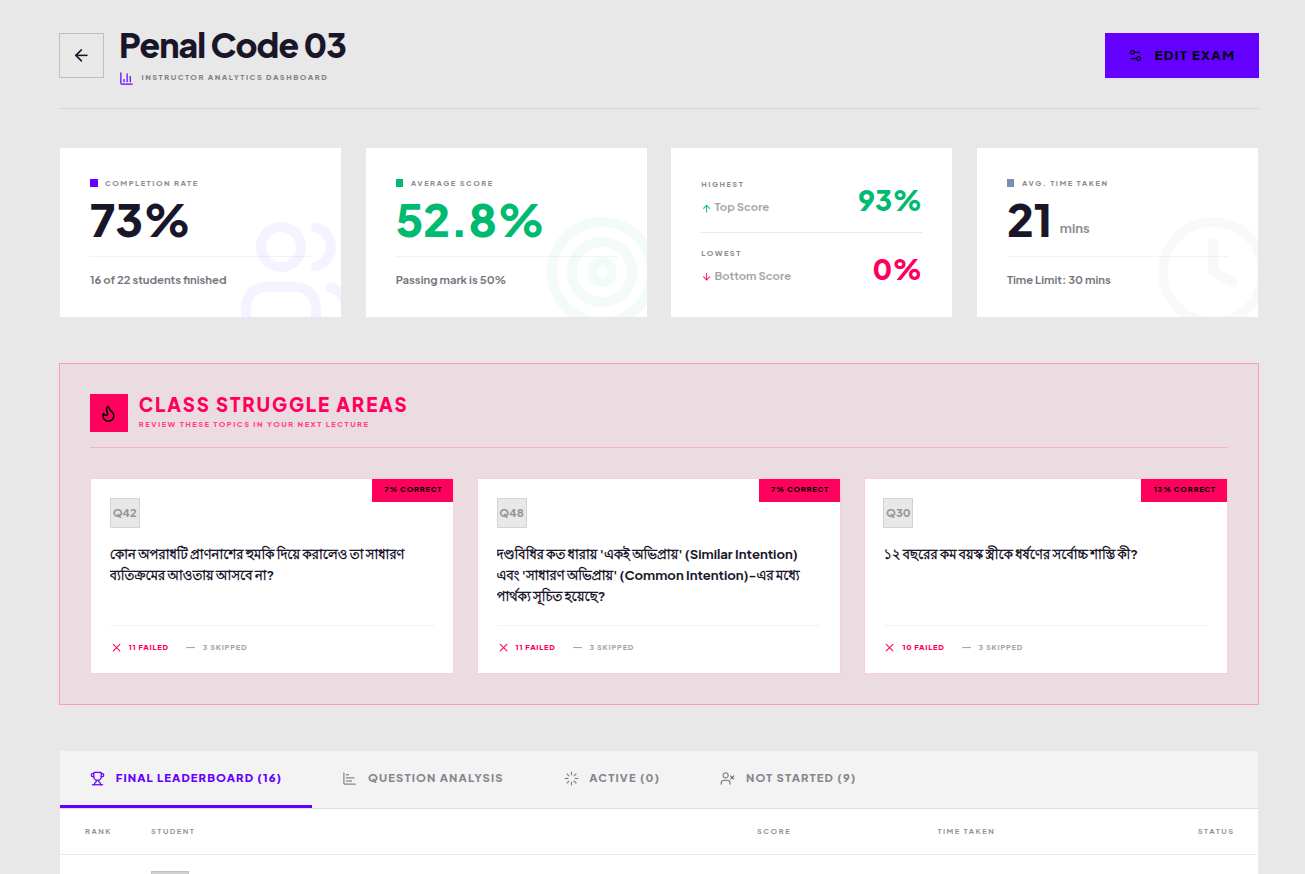Click the 'Time Limit: 30 mins' text
Screen dimensions: 1305x874
pyautogui.click(x=1059, y=280)
